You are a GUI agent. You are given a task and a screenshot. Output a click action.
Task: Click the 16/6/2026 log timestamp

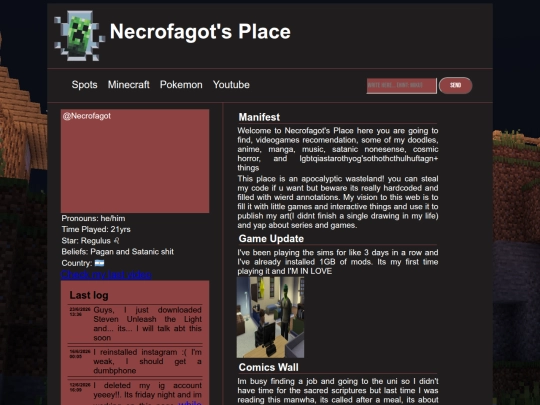[x=80, y=354]
